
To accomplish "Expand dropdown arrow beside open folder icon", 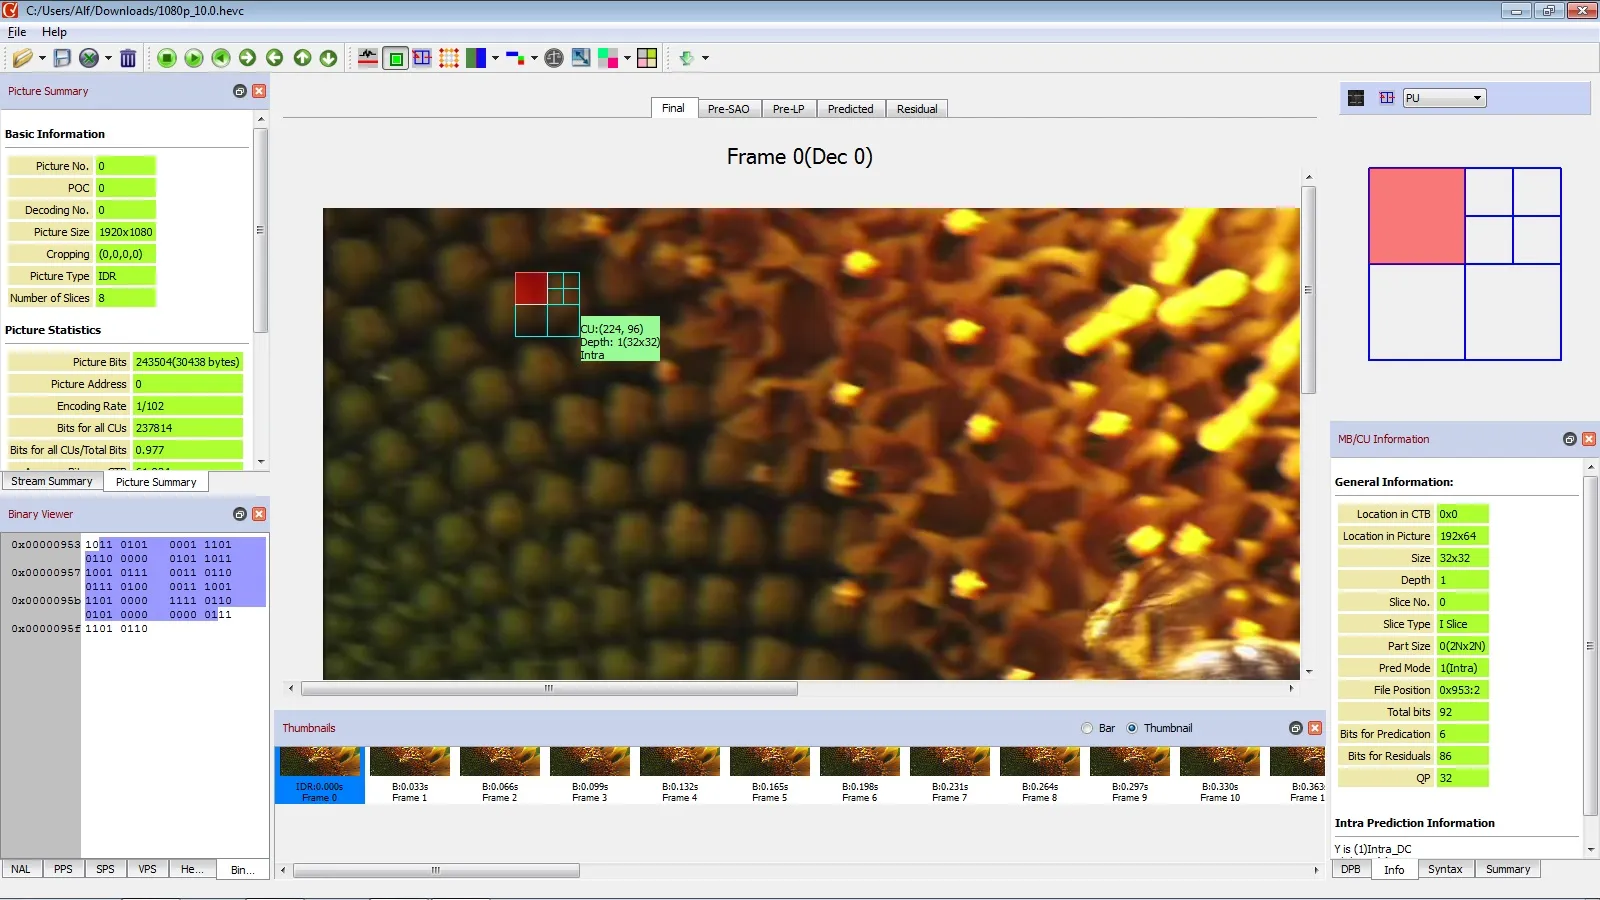I will (x=42, y=58).
